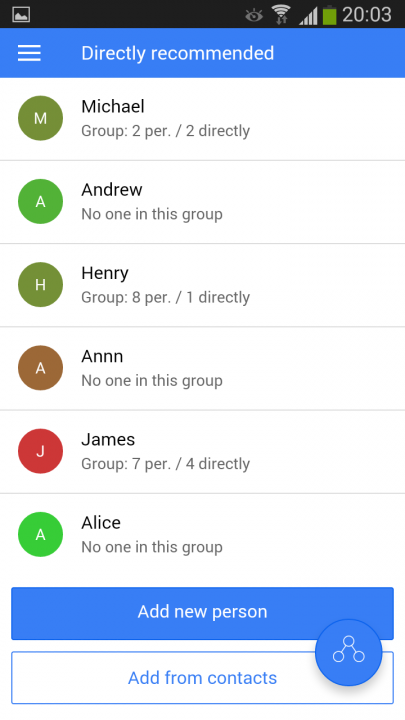Image resolution: width=405 pixels, height=720 pixels.
Task: Open the hamburger navigation menu
Action: pos(29,53)
